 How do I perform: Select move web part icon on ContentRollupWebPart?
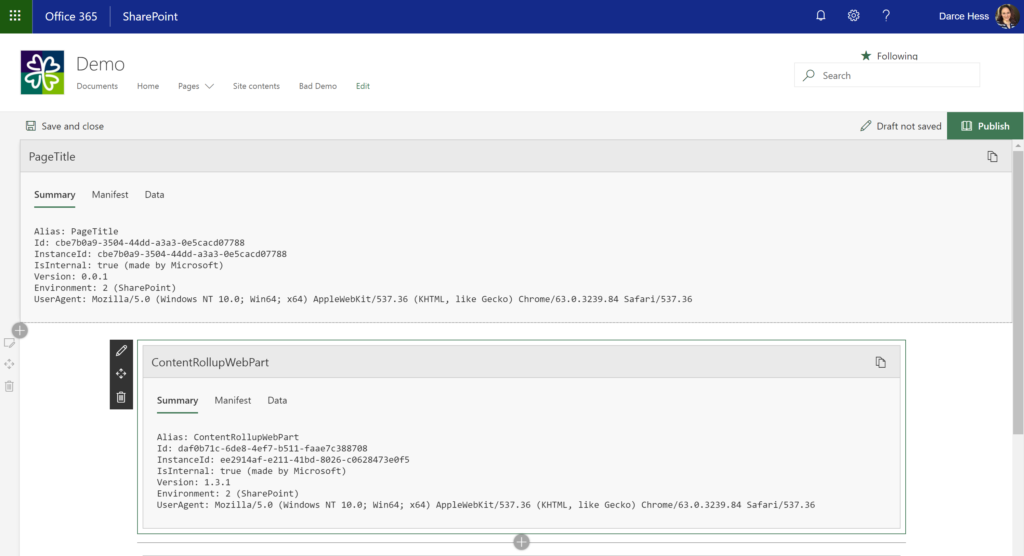(121, 374)
